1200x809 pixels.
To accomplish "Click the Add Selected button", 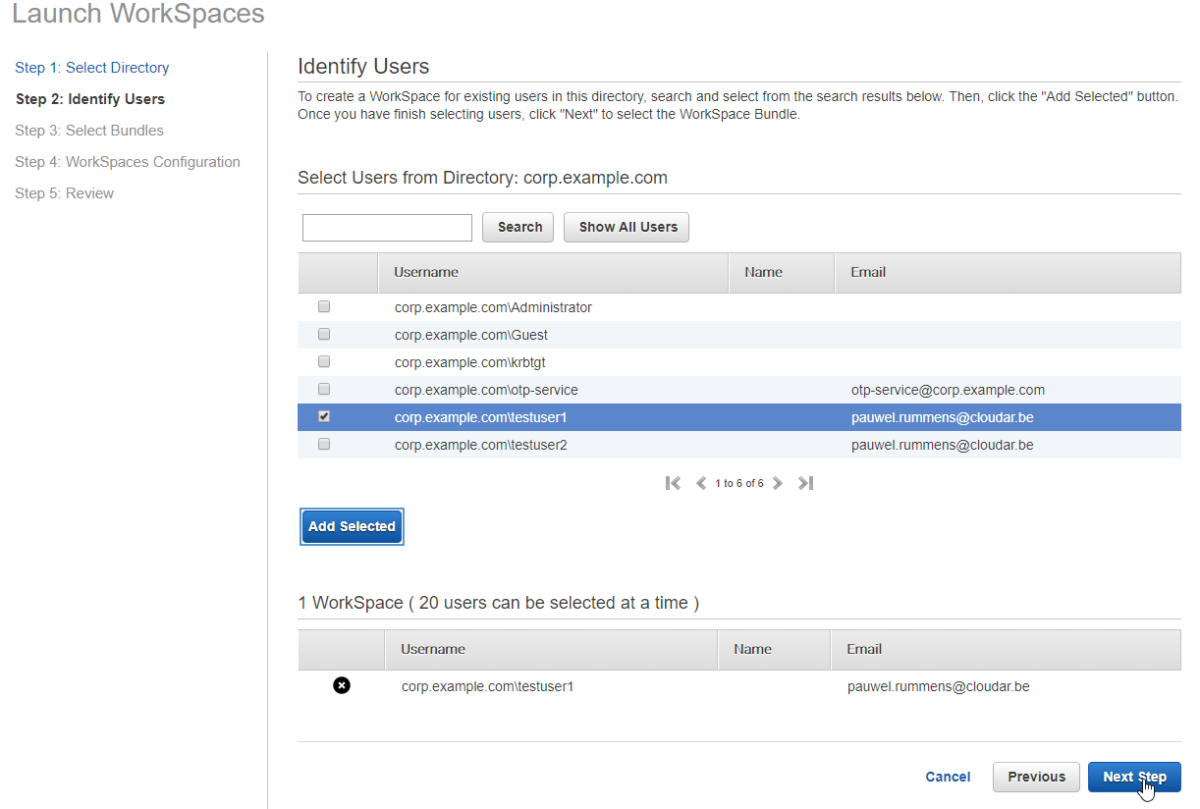I will 351,526.
